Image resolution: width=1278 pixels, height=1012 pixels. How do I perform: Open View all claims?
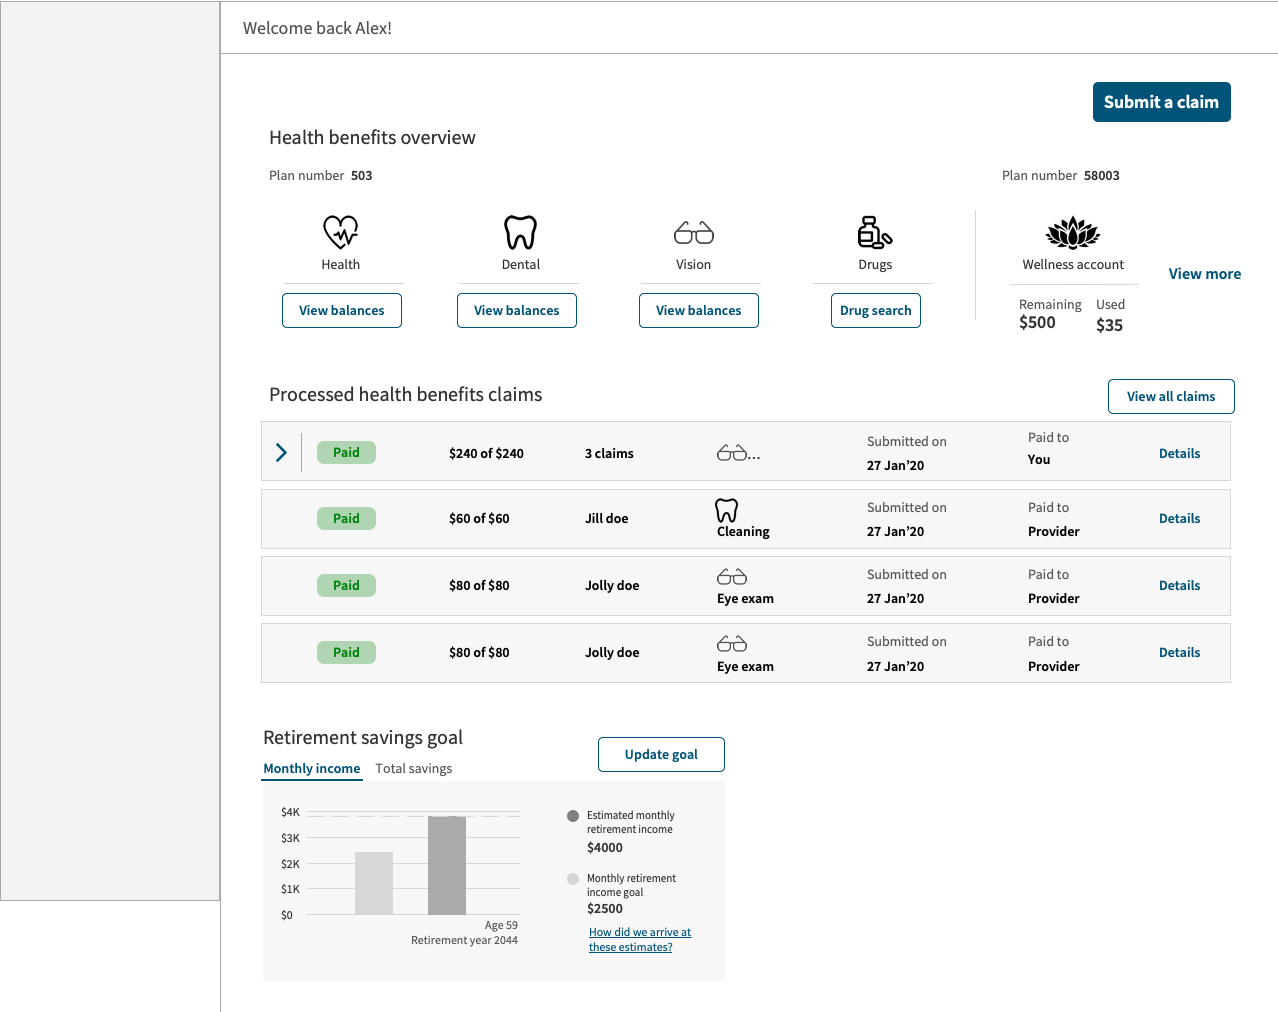pyautogui.click(x=1171, y=396)
